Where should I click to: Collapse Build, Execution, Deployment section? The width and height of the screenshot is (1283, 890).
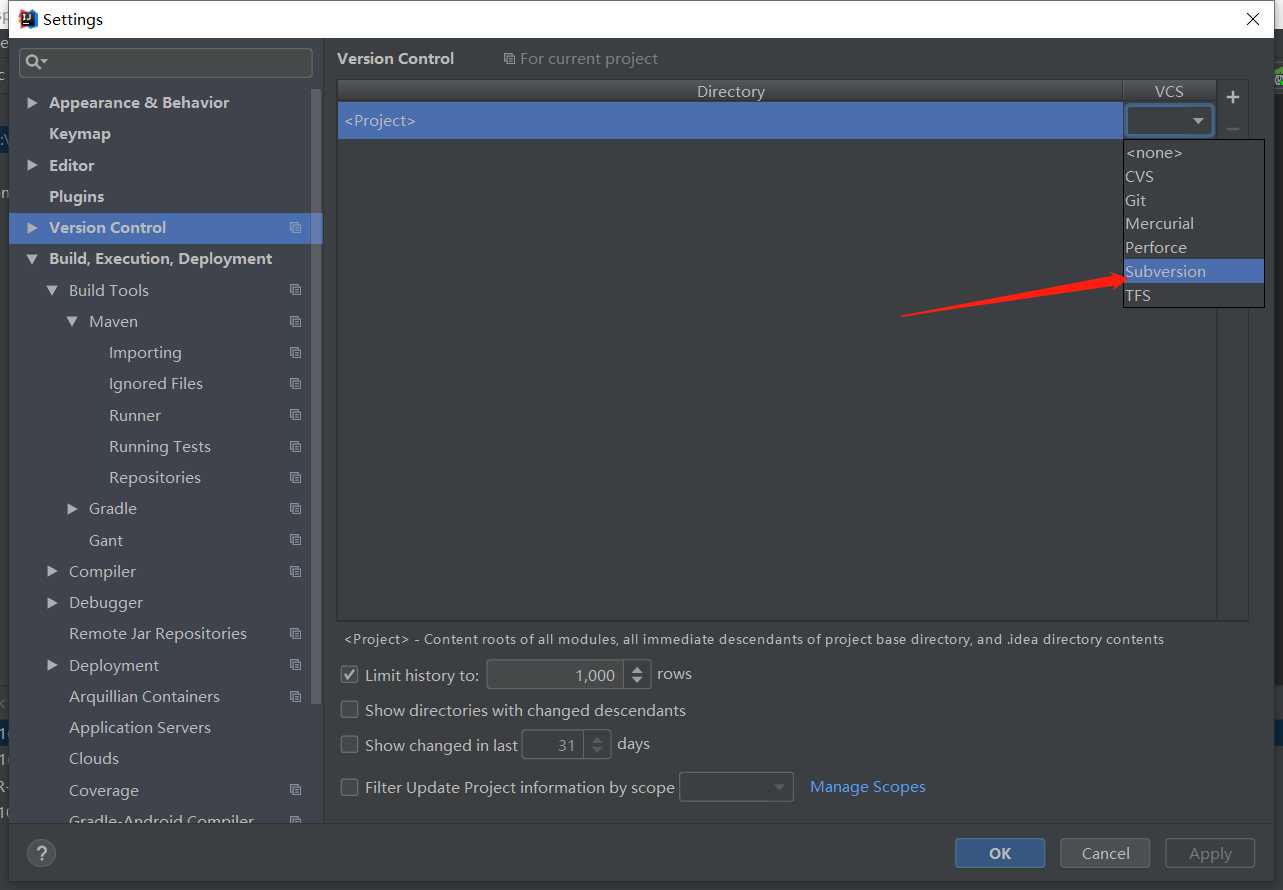32,259
